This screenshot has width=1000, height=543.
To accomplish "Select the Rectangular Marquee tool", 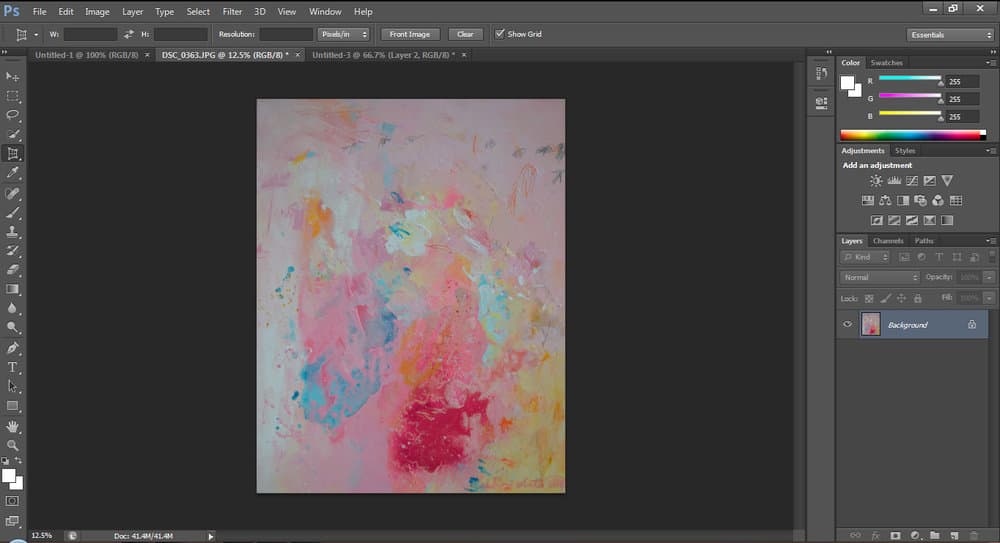I will (x=12, y=96).
